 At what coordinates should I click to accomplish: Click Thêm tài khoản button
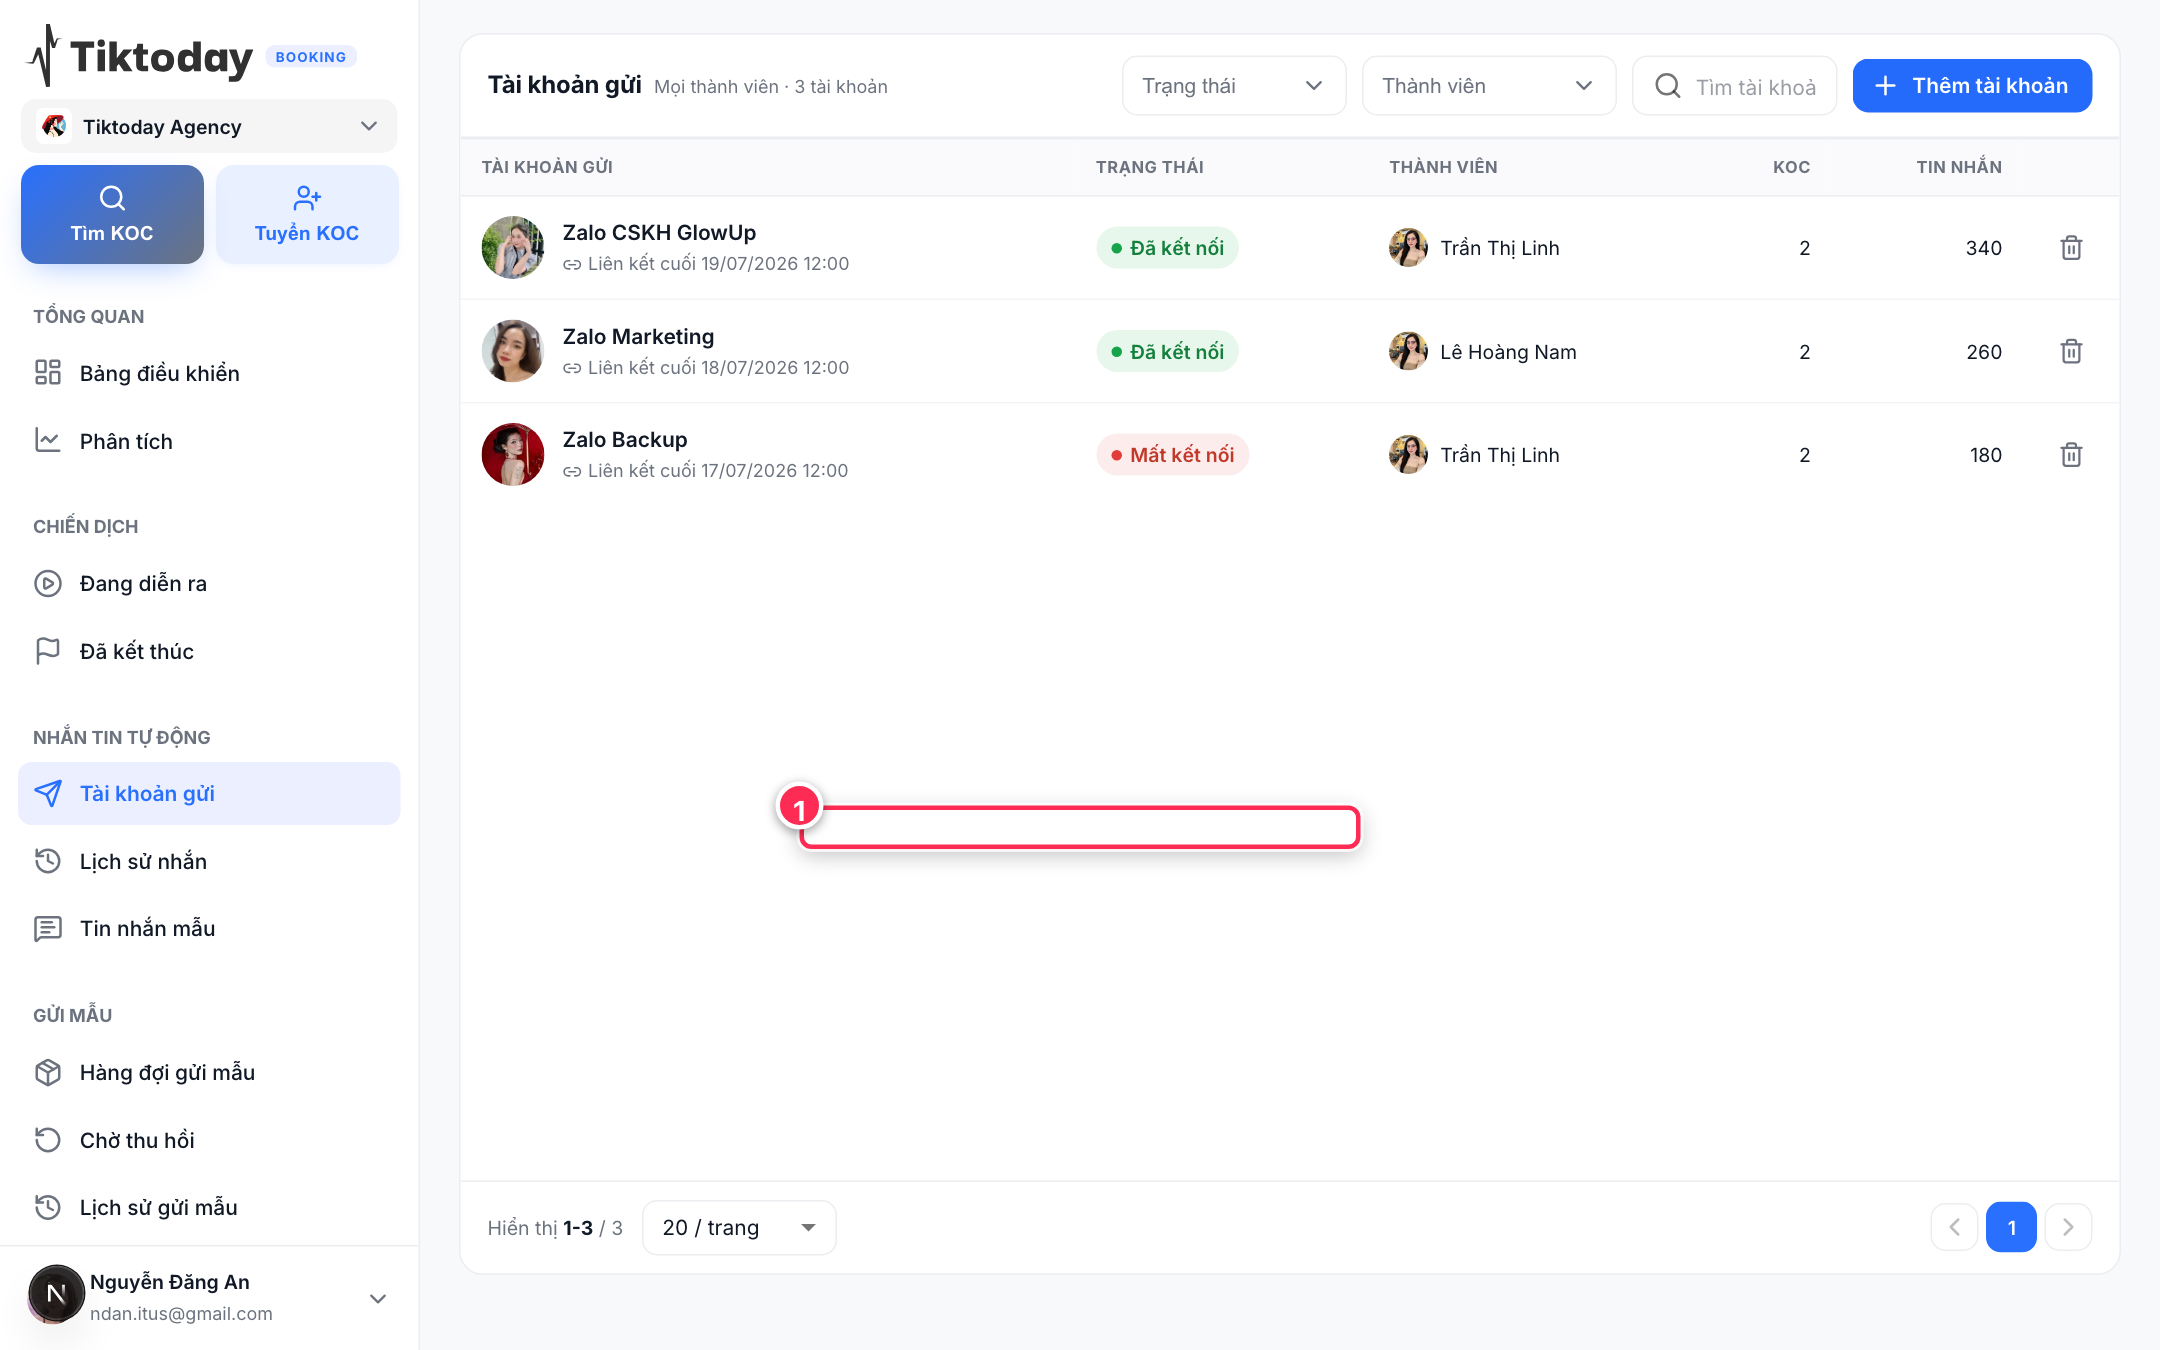[x=1971, y=86]
